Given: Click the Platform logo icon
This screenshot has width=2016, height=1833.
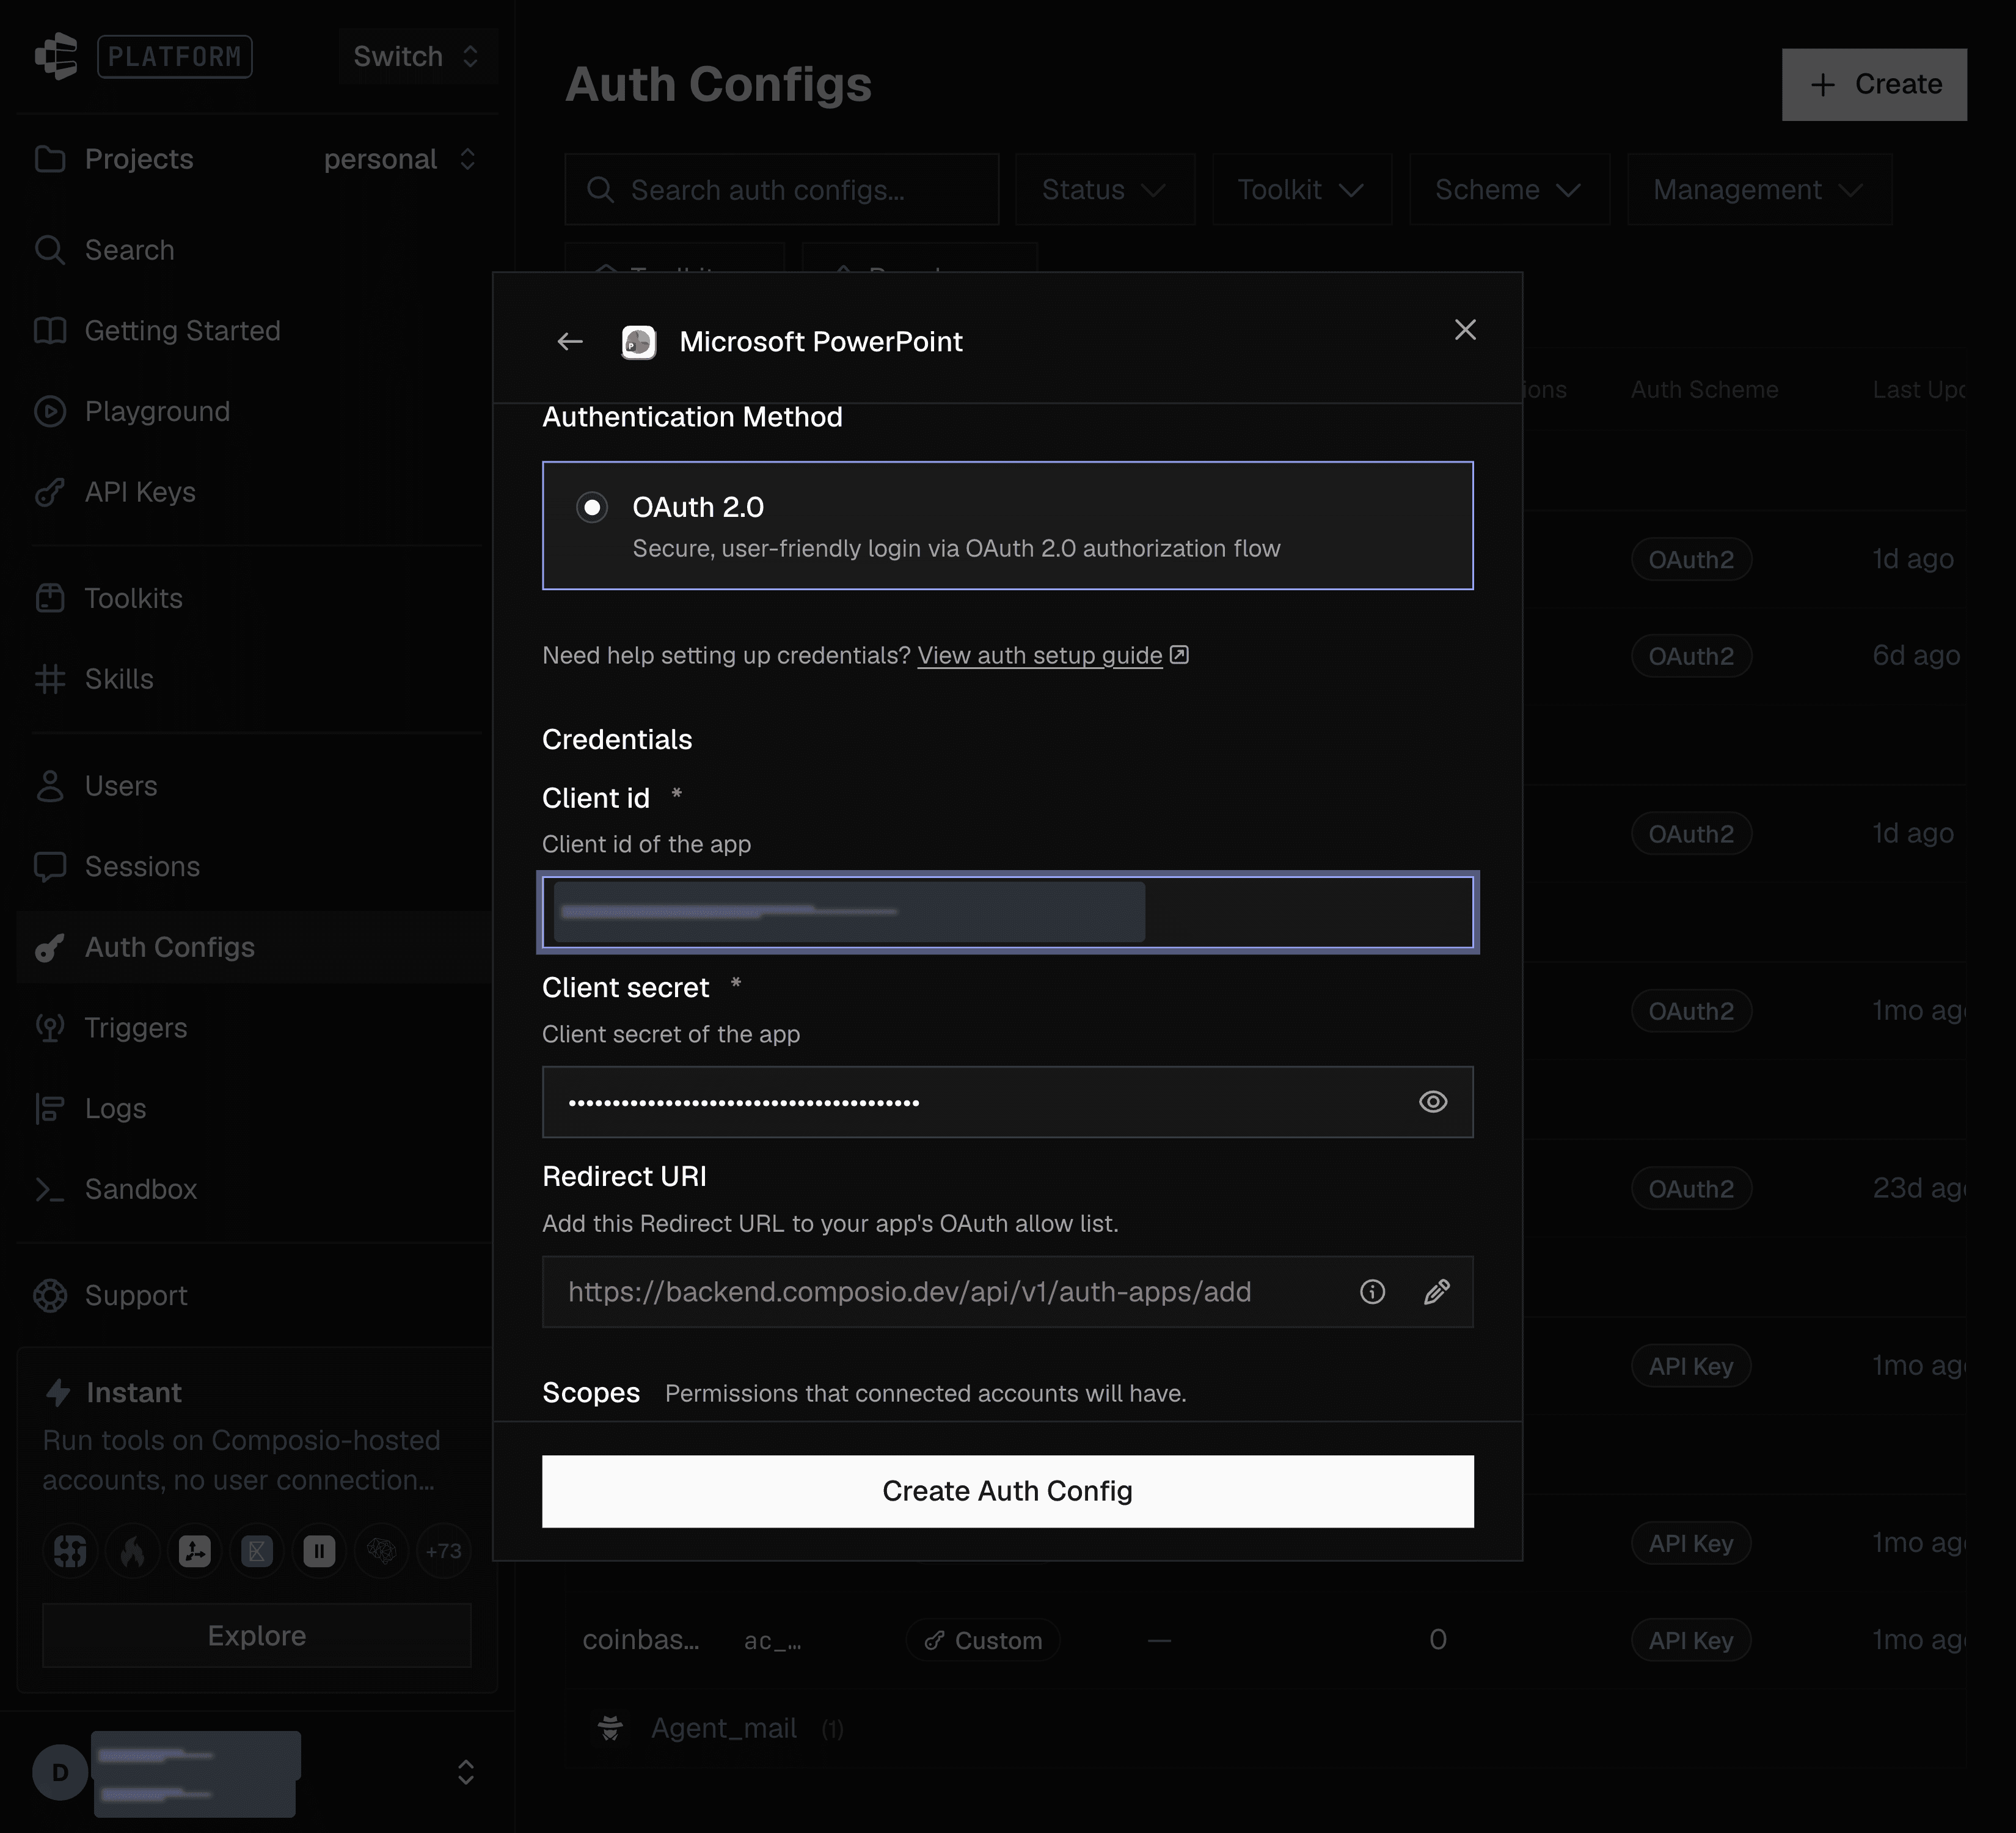Looking at the screenshot, I should click(x=56, y=56).
